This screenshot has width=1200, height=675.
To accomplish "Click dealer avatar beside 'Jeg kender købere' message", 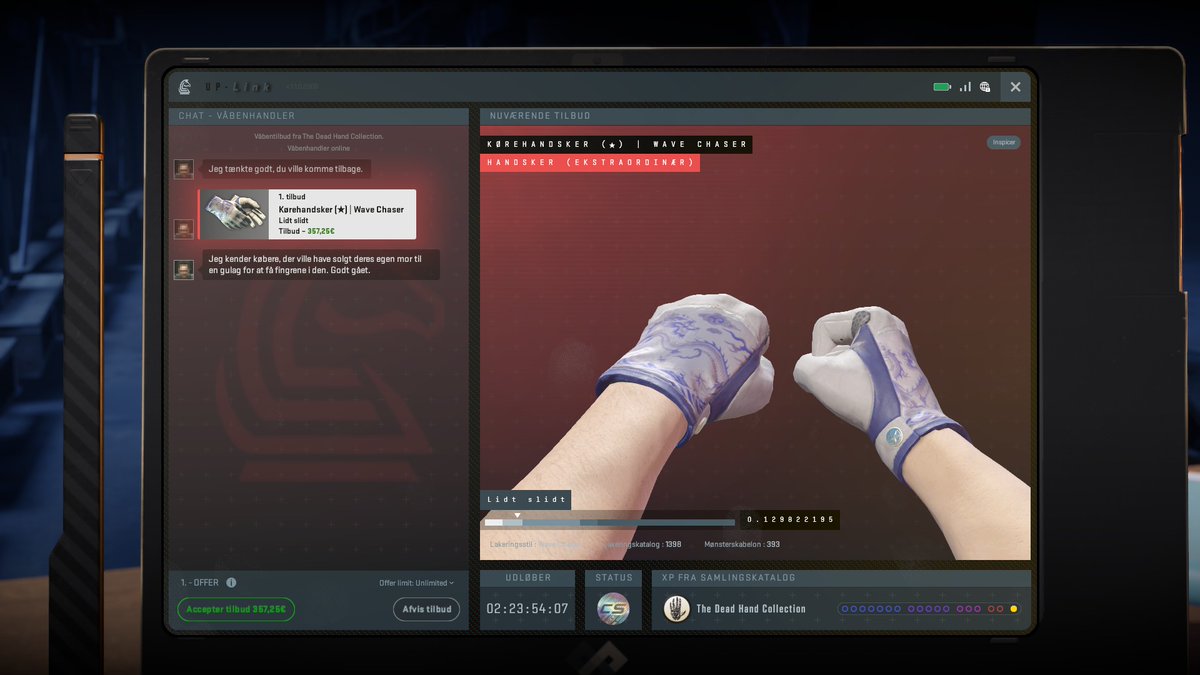I will tap(183, 270).
